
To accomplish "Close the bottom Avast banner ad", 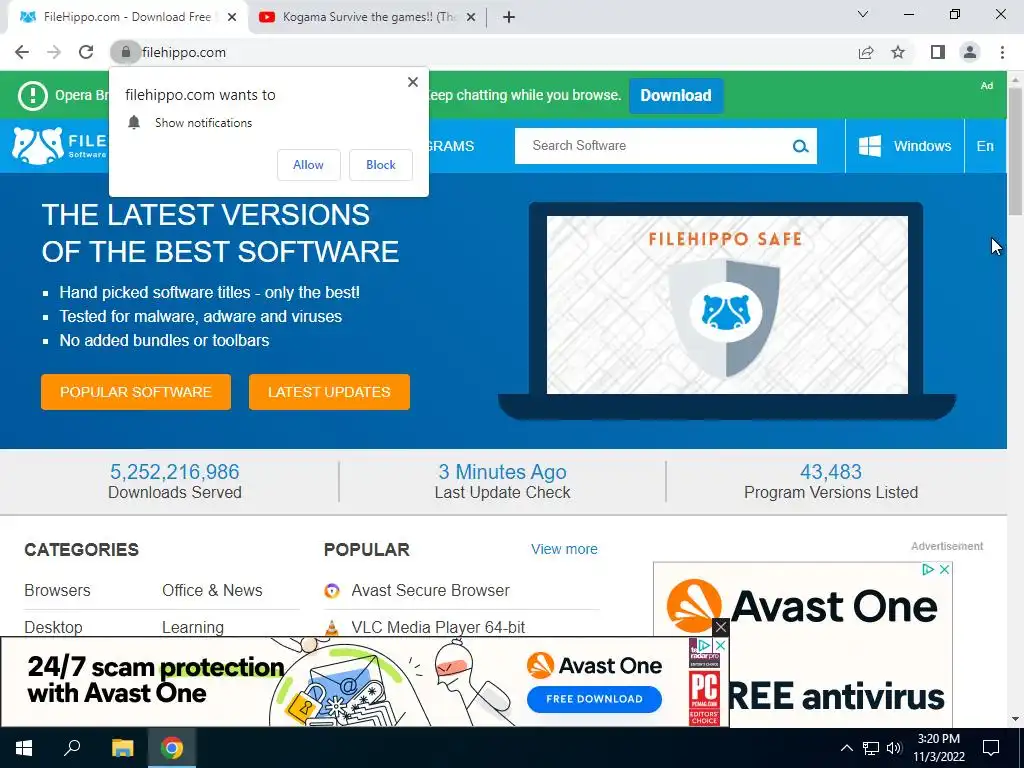I will click(x=720, y=628).
